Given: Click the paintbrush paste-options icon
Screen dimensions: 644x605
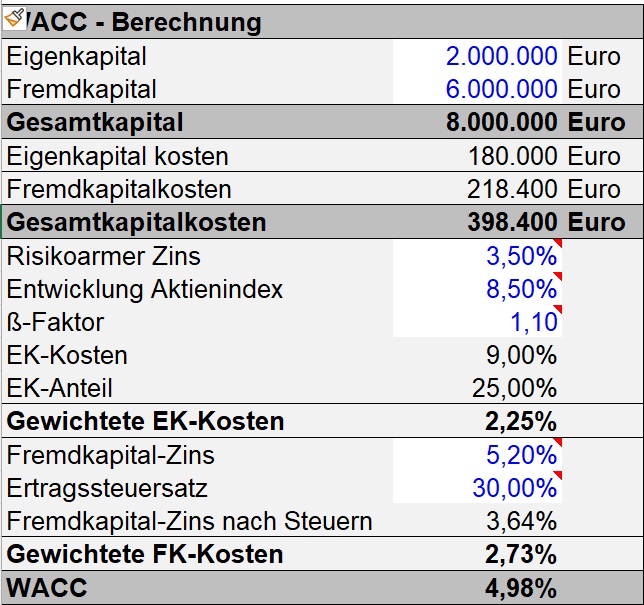Looking at the screenshot, I should point(14,18).
